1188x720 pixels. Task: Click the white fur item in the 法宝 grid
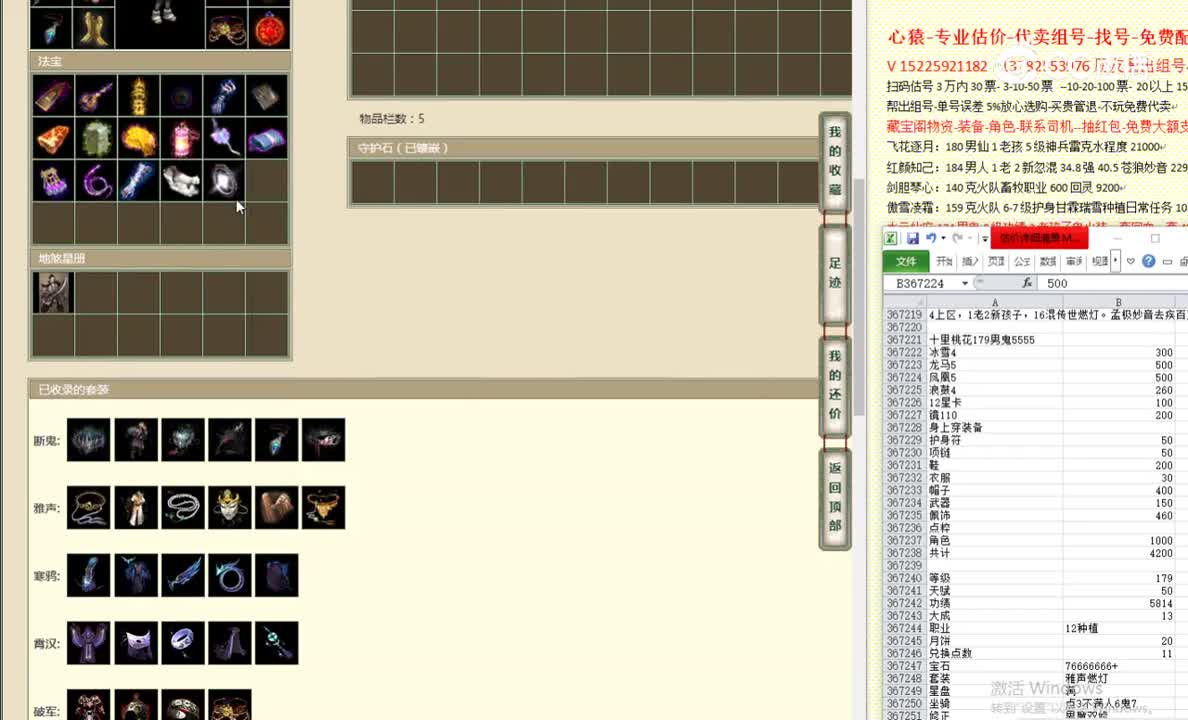[x=180, y=180]
